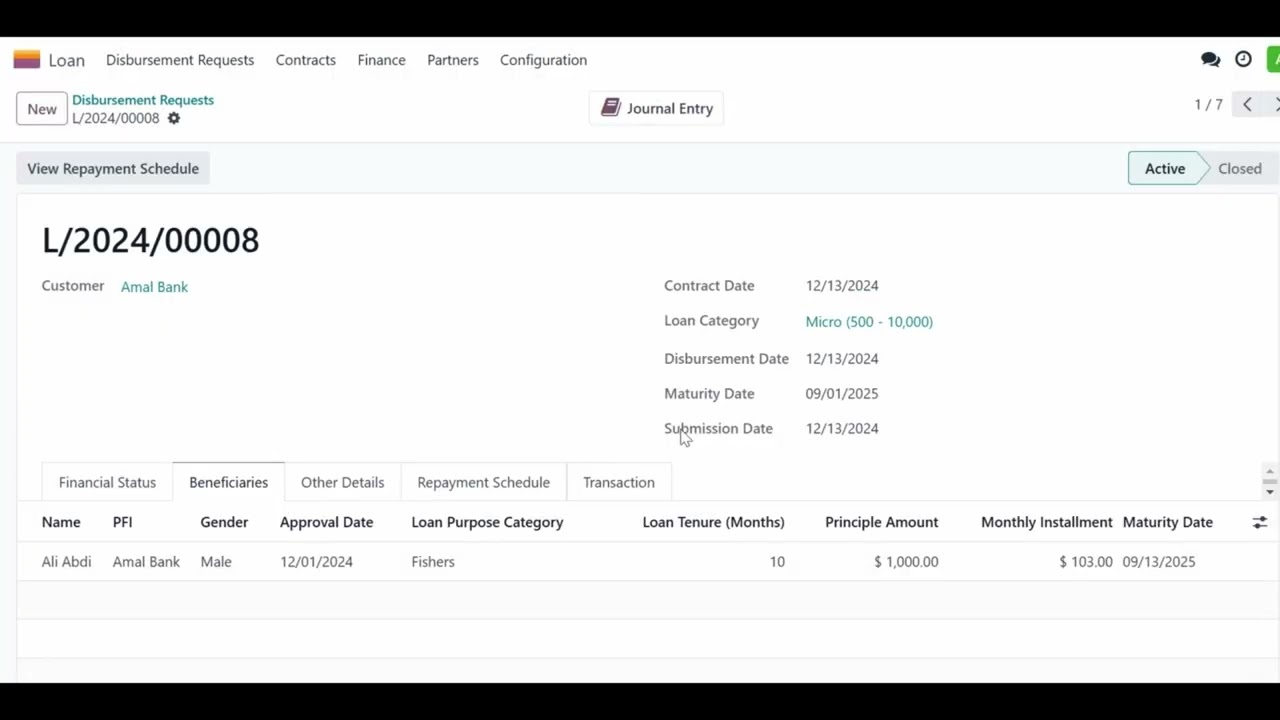1280x720 pixels.
Task: Click the $ 1,000.00 principle amount cell
Action: [906, 562]
